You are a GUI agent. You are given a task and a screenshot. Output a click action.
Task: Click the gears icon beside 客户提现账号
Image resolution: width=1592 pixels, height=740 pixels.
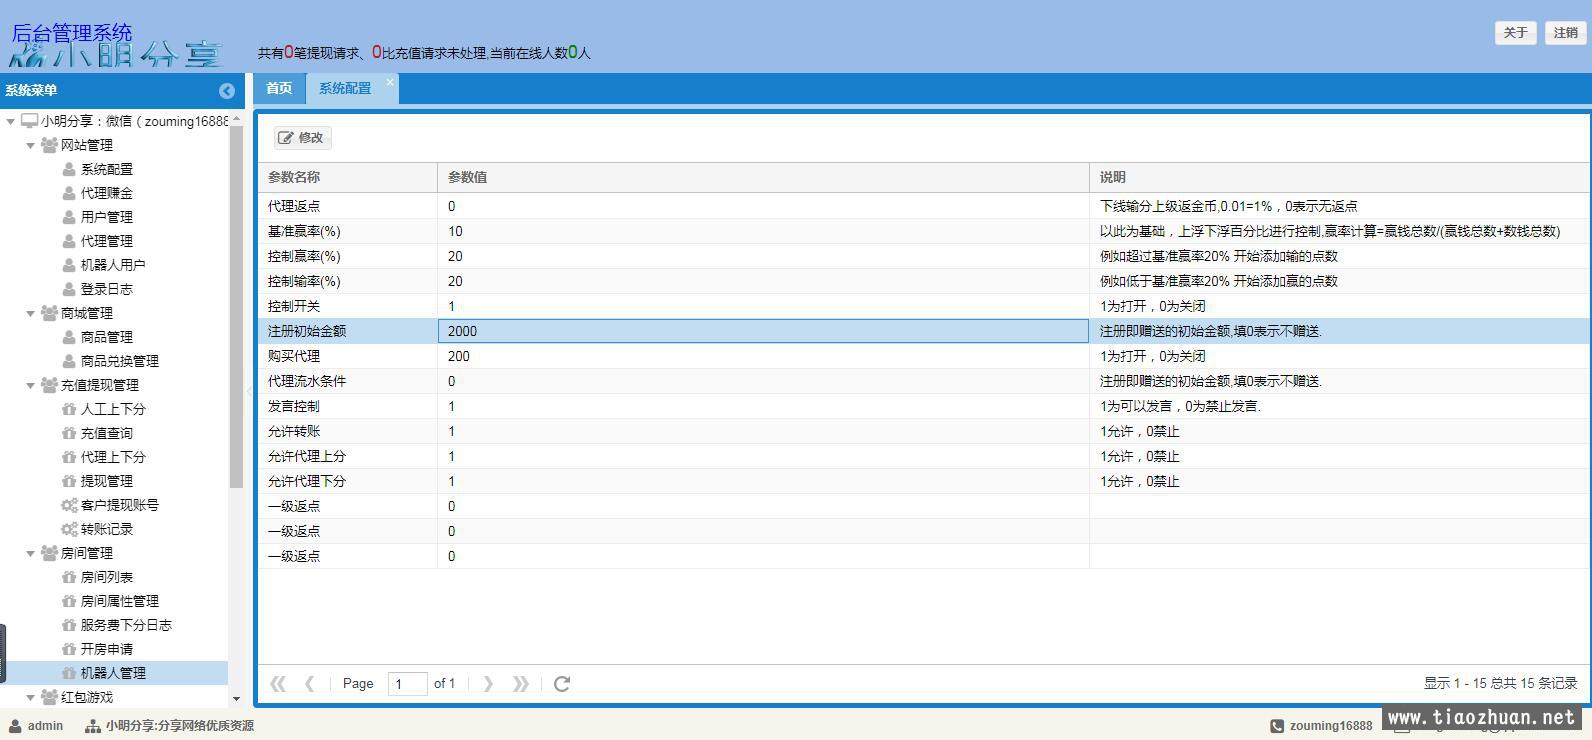(x=69, y=505)
